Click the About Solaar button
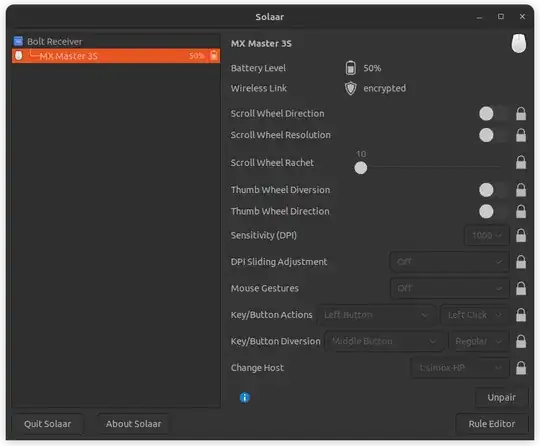 point(133,424)
